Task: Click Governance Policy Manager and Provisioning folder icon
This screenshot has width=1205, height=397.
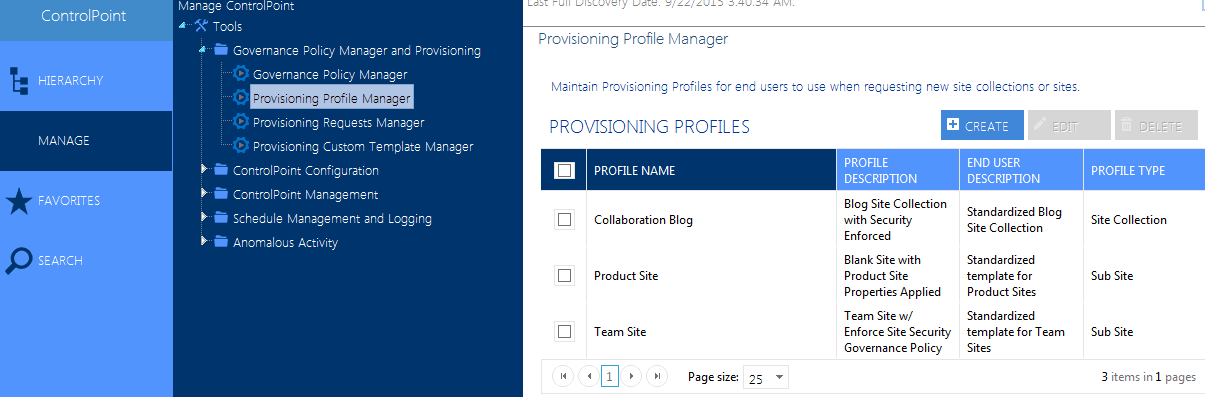Action: [221, 50]
